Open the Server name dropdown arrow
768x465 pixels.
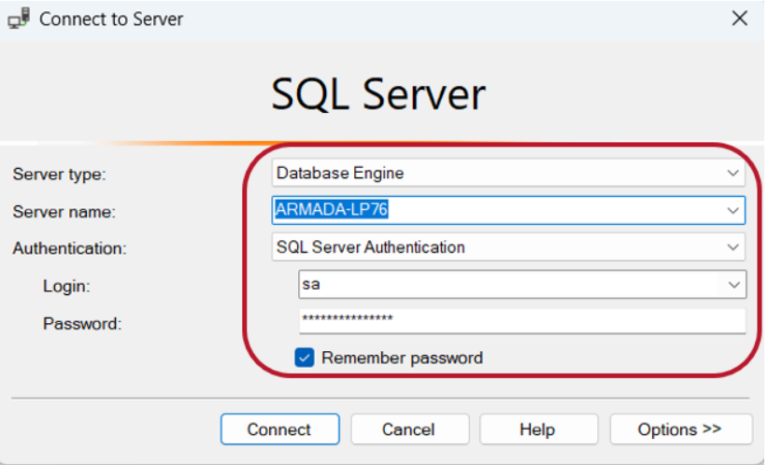pos(733,210)
